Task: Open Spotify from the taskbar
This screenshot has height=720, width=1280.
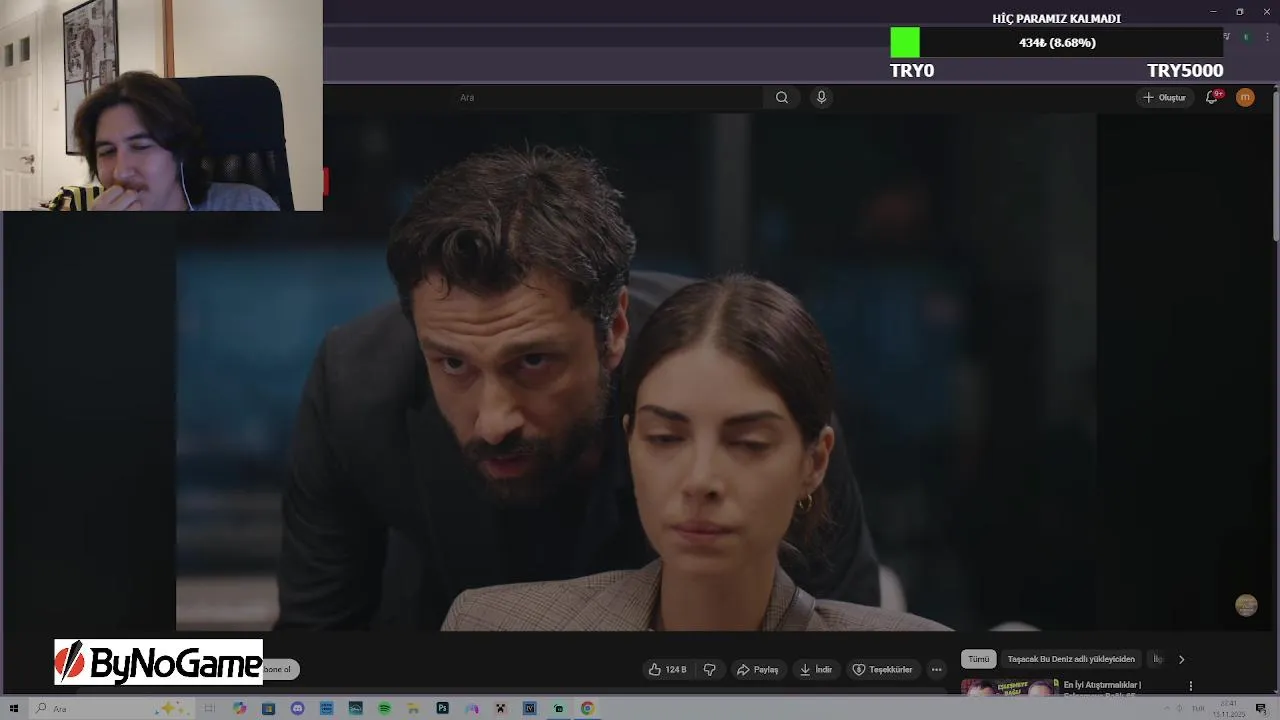Action: [x=384, y=708]
